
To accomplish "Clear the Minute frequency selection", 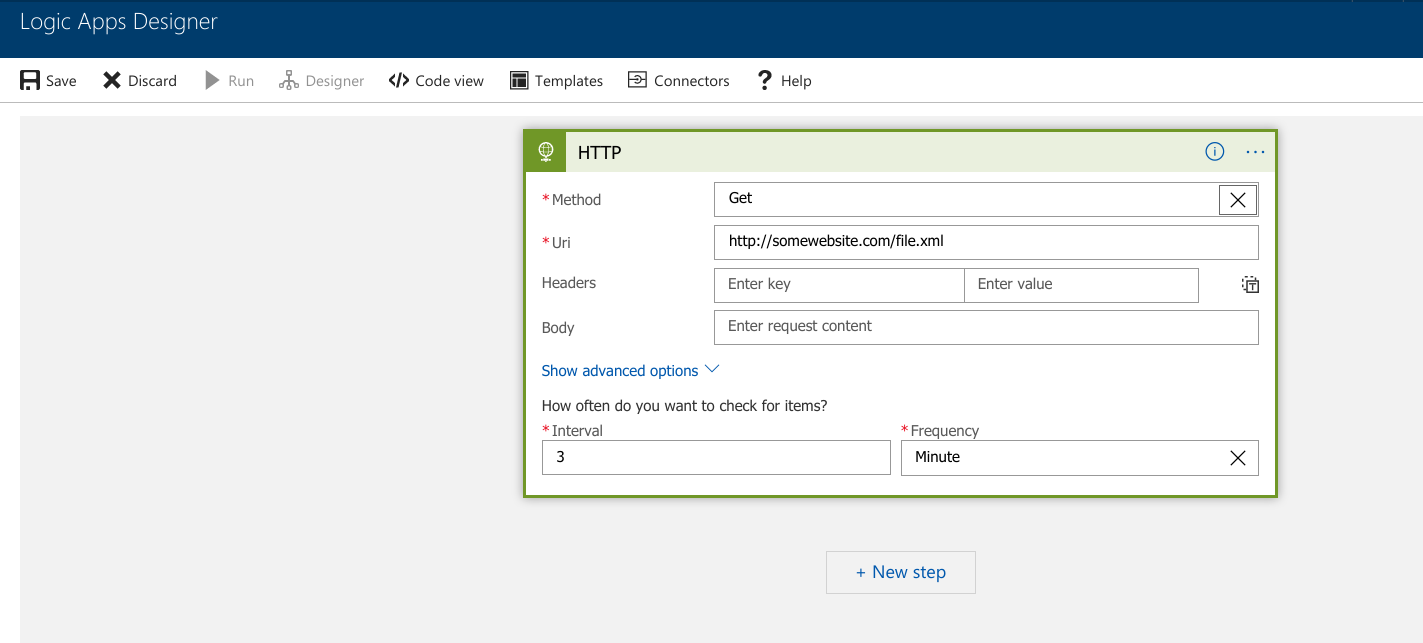I will point(1237,458).
